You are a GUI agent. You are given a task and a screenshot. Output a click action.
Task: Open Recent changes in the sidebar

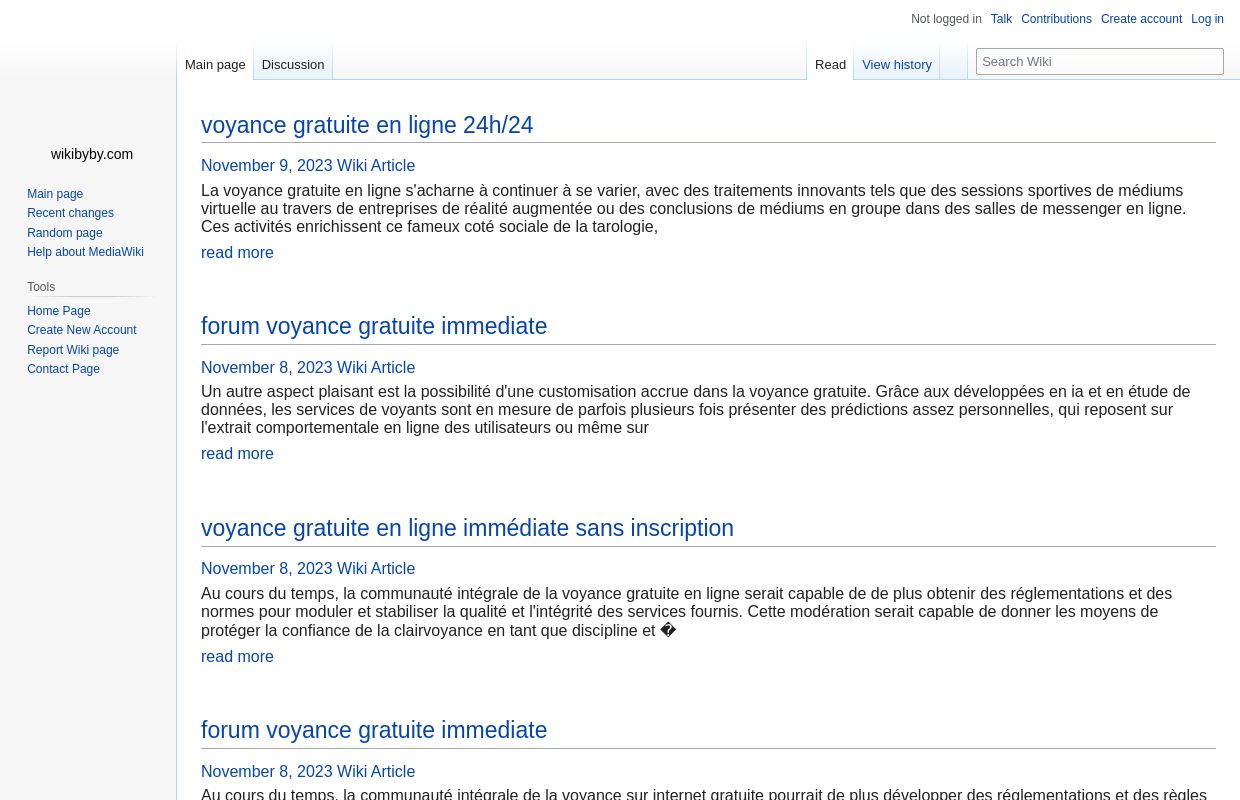click(x=70, y=213)
